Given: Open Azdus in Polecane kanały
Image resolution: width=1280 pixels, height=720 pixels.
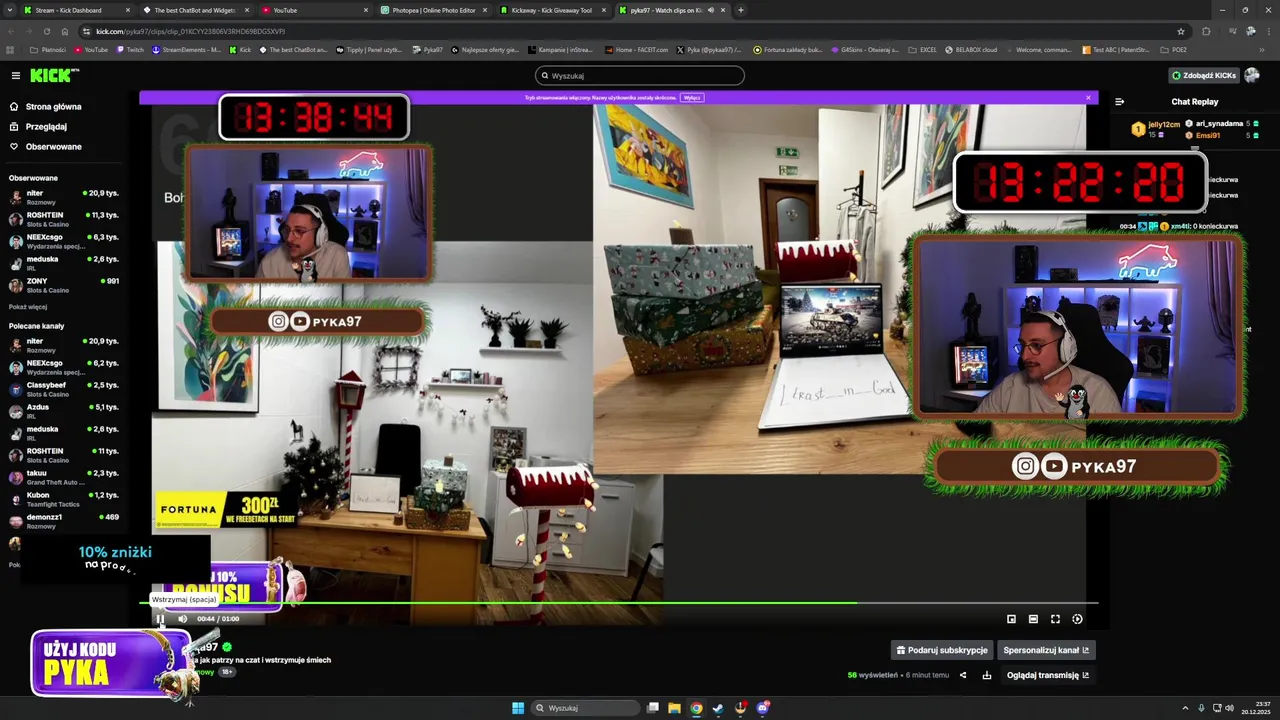Looking at the screenshot, I should (64, 411).
